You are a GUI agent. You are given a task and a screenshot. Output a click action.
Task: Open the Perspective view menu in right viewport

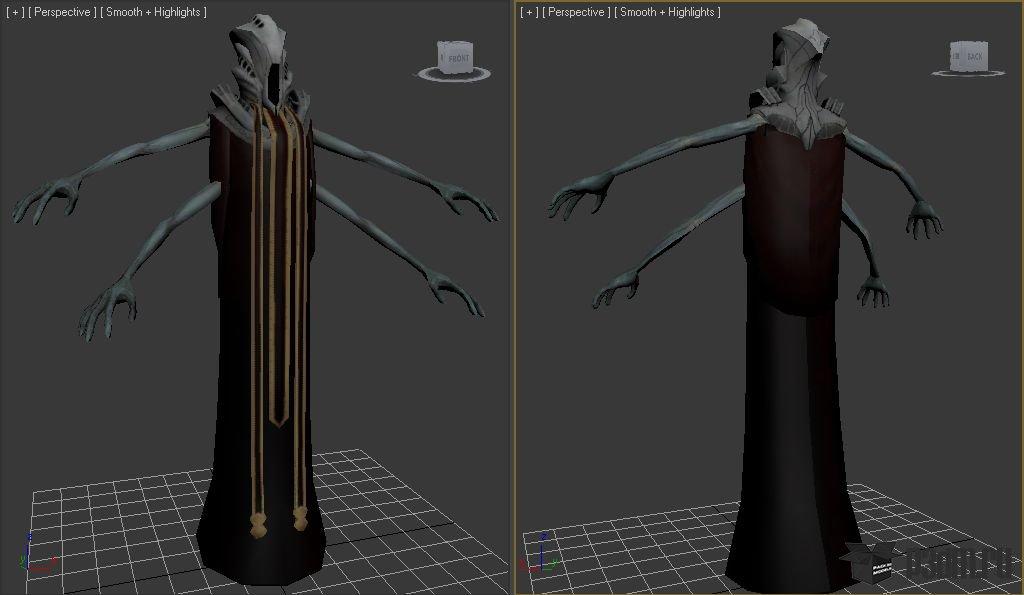click(x=576, y=12)
